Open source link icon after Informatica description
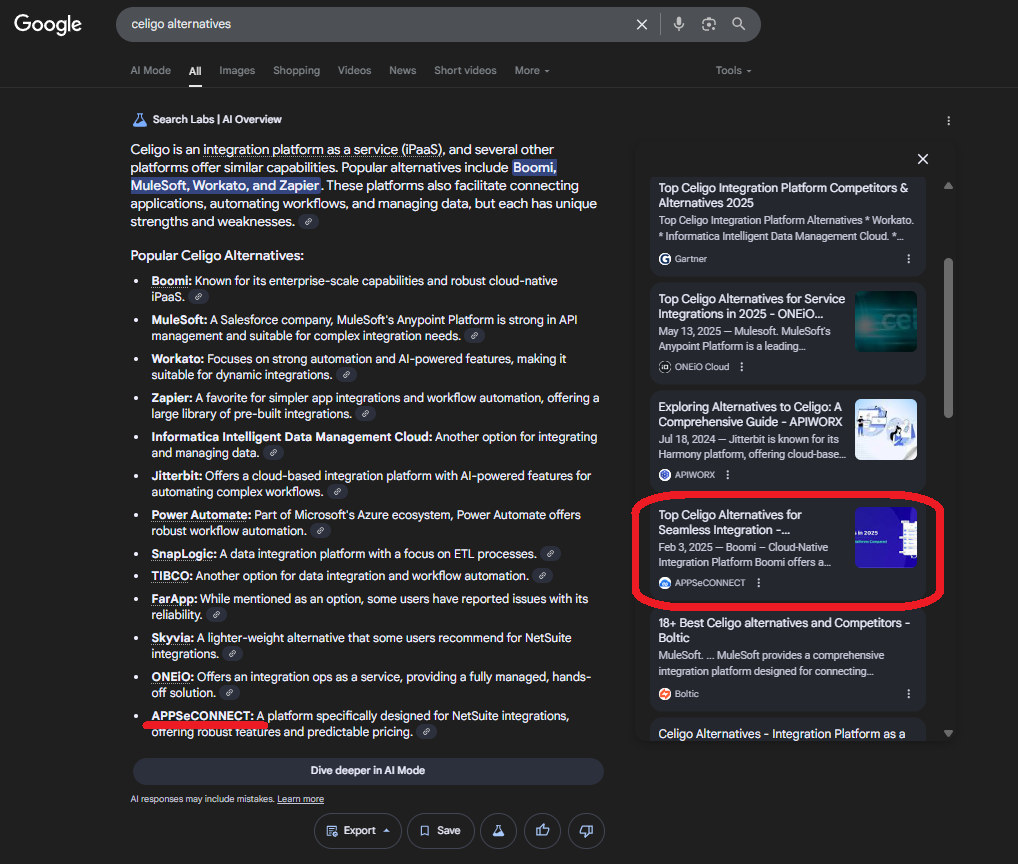This screenshot has height=864, width=1018. (273, 452)
